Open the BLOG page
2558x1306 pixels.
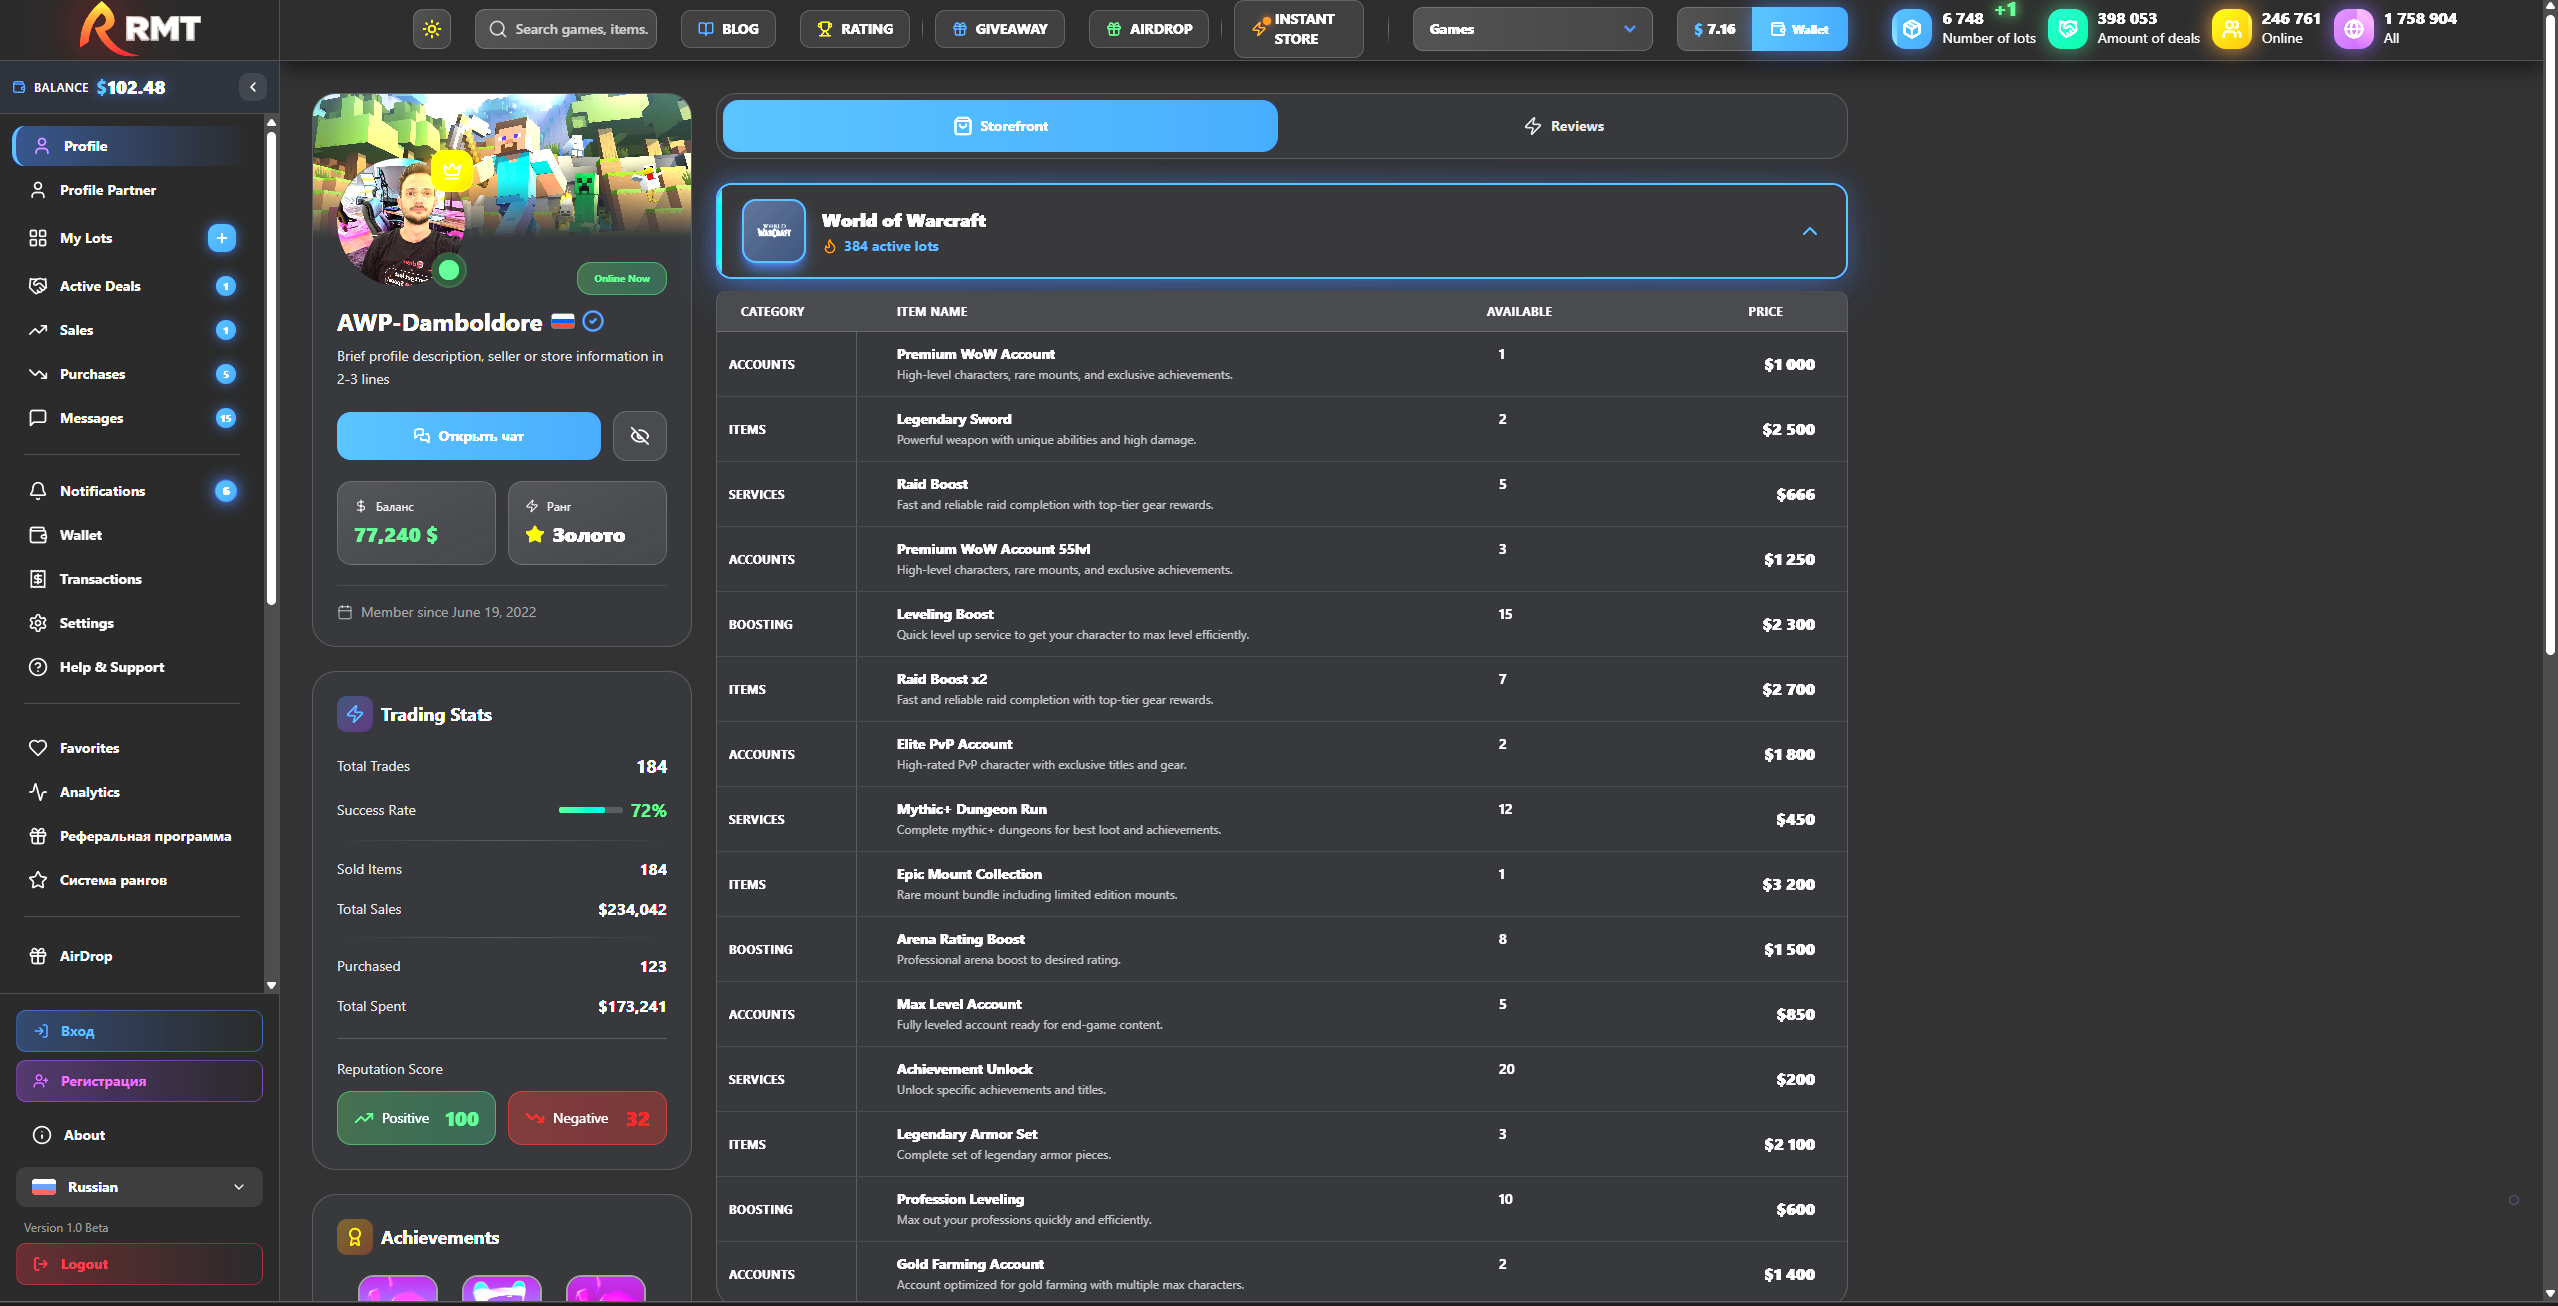728,29
